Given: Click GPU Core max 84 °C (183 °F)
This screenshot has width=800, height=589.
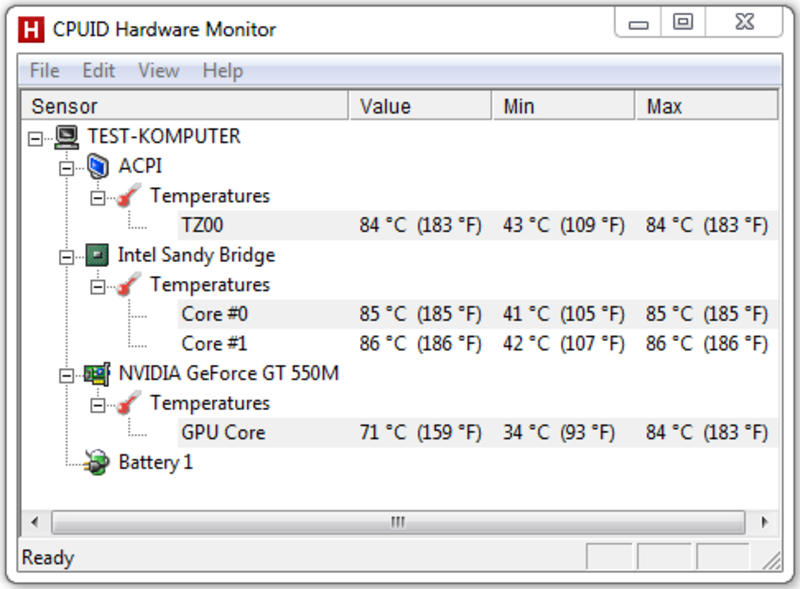Looking at the screenshot, I should (707, 432).
